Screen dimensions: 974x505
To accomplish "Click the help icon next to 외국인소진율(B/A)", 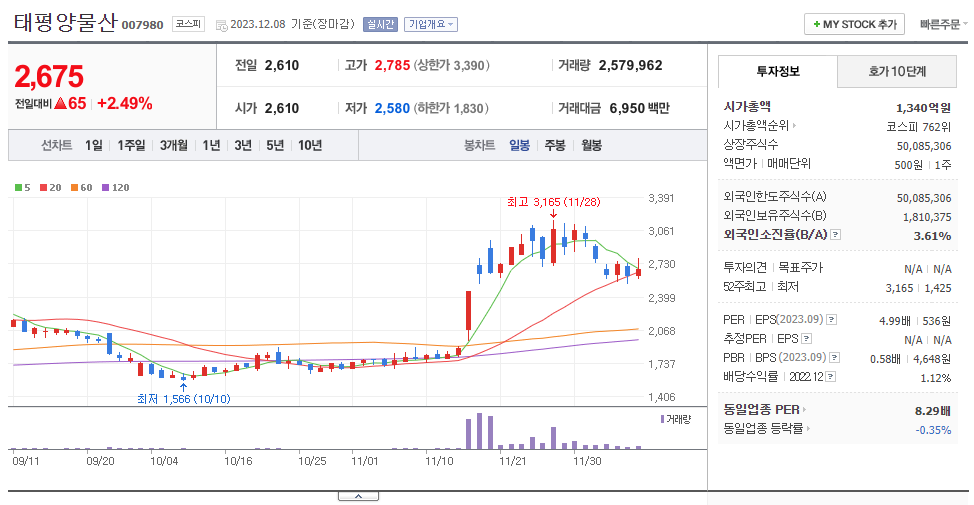I will pyautogui.click(x=835, y=235).
